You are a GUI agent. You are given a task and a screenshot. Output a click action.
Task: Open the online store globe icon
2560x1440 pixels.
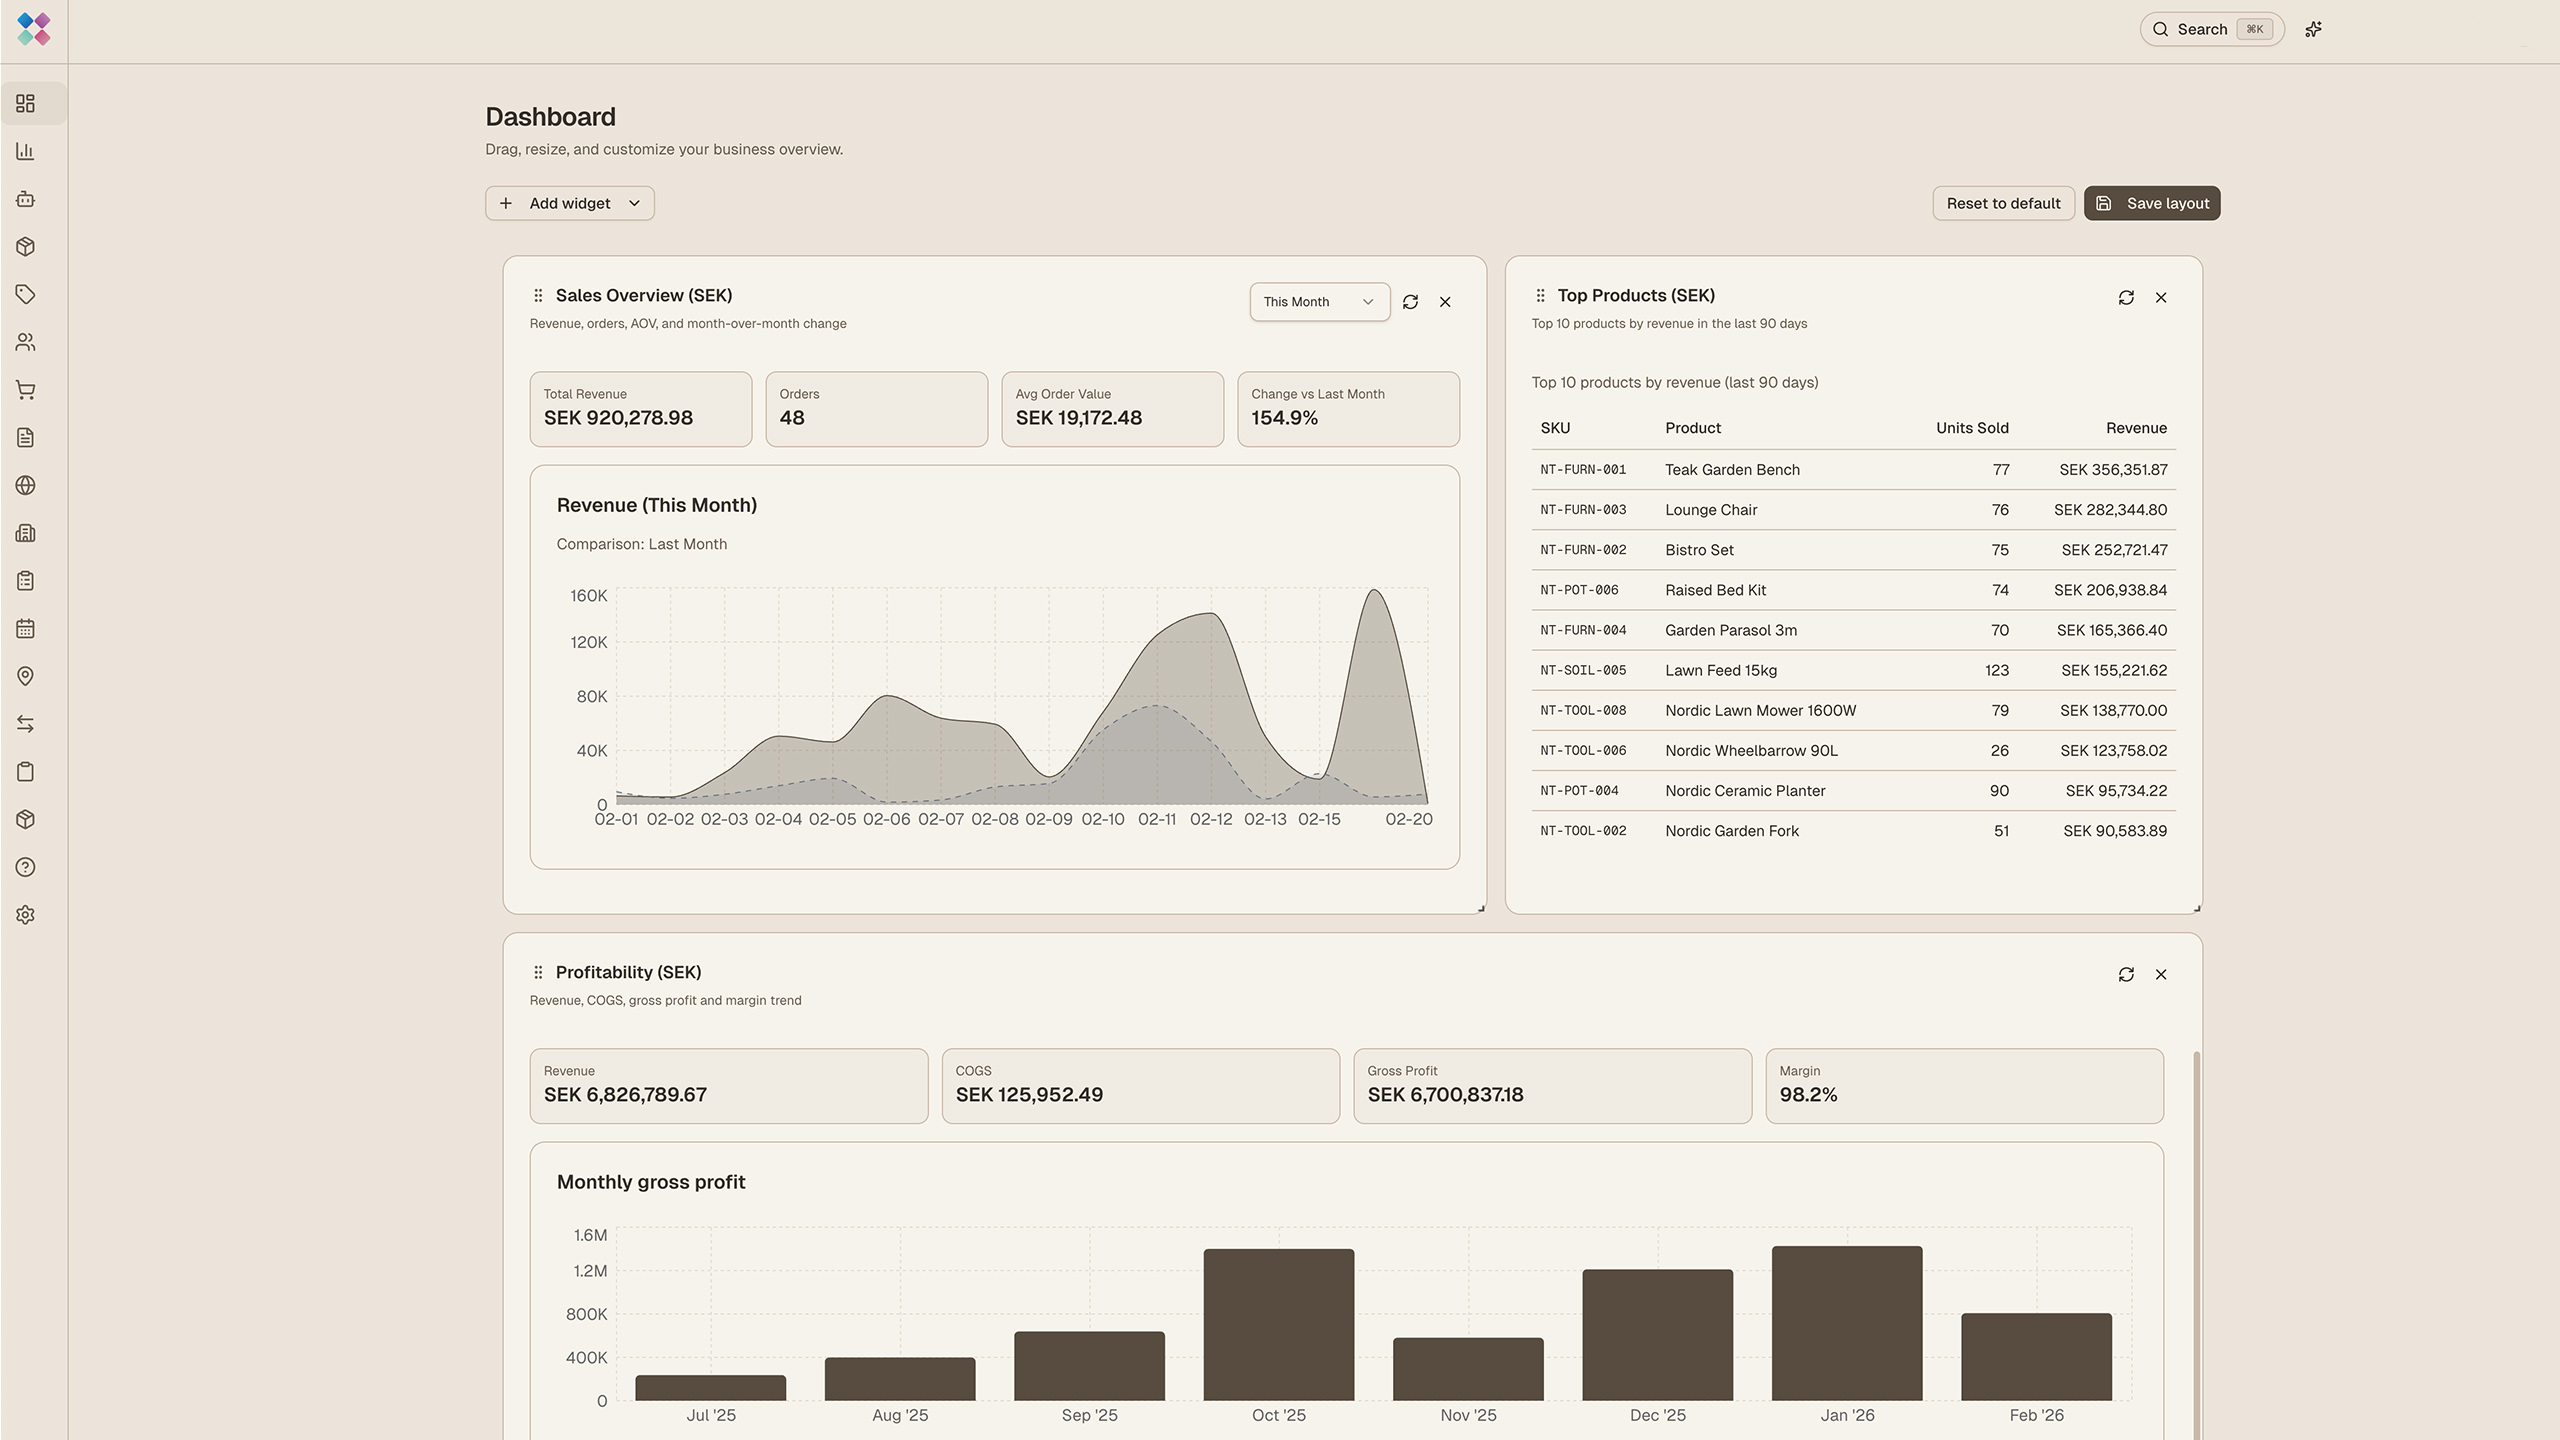click(25, 485)
